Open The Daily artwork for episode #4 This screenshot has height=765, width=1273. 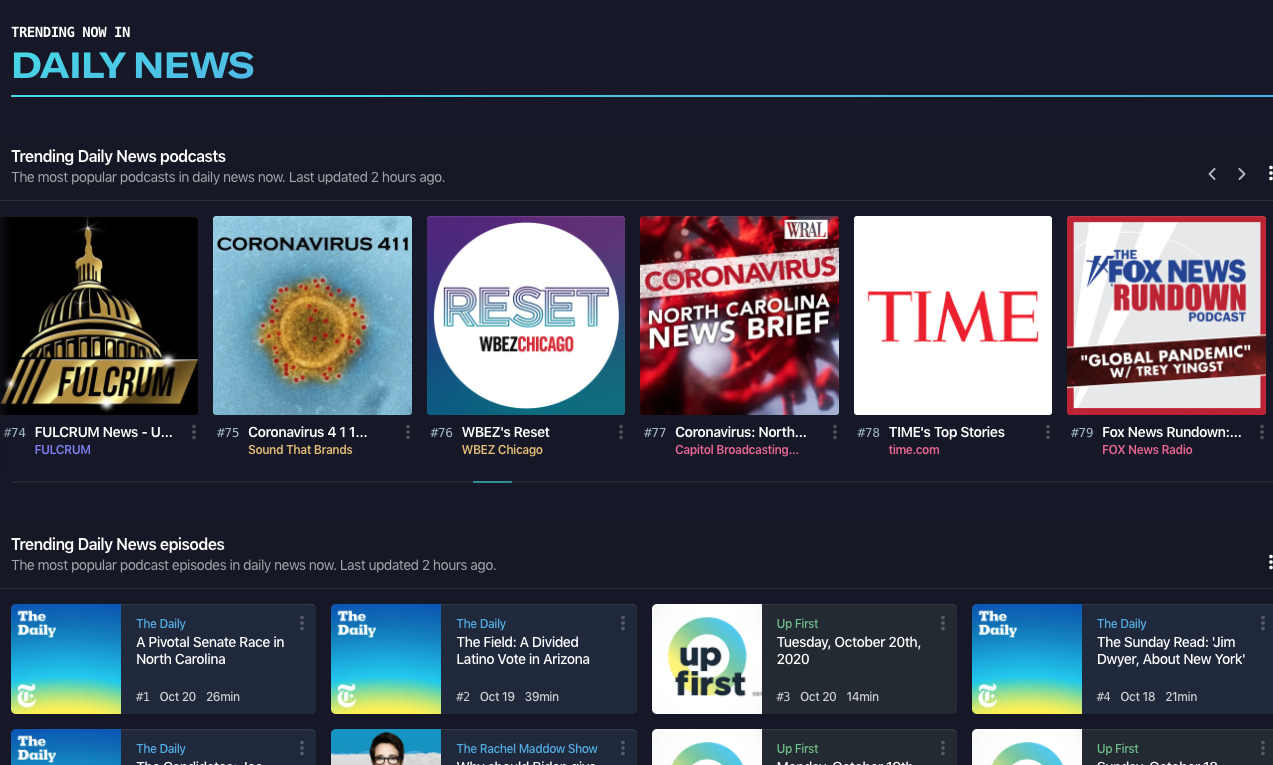1027,659
